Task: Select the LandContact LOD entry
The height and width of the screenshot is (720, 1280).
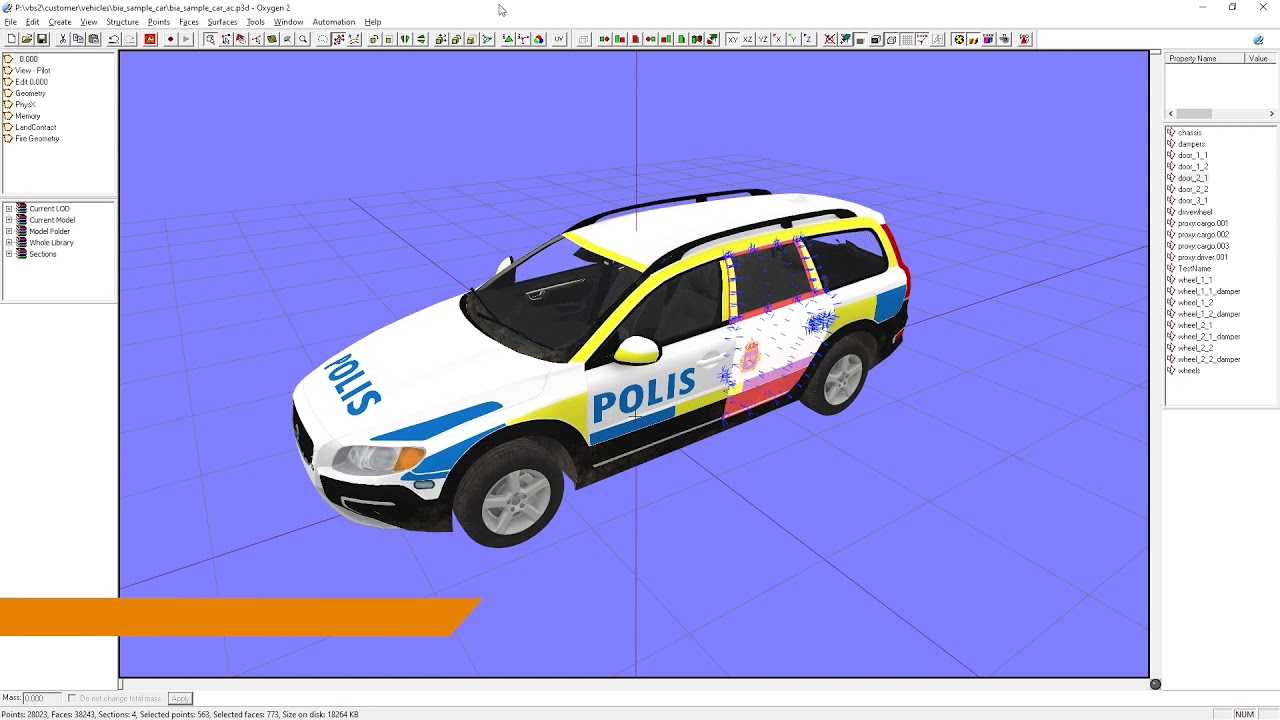Action: [35, 127]
